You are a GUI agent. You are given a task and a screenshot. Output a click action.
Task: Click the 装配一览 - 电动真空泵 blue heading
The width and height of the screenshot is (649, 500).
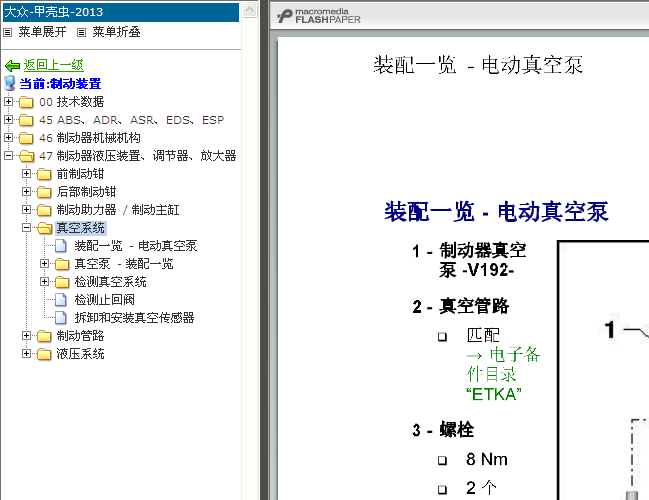pyautogui.click(x=496, y=212)
